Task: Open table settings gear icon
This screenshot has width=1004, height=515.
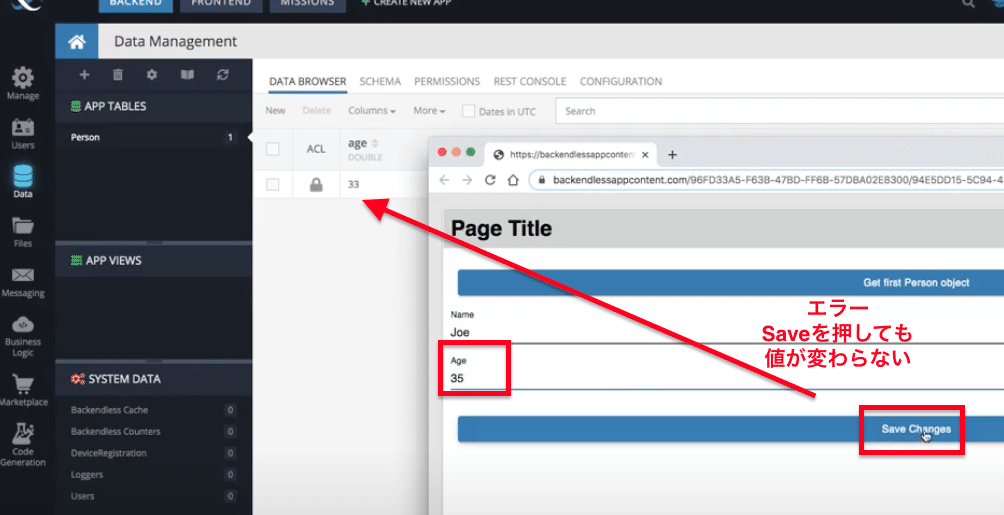Action: 152,75
